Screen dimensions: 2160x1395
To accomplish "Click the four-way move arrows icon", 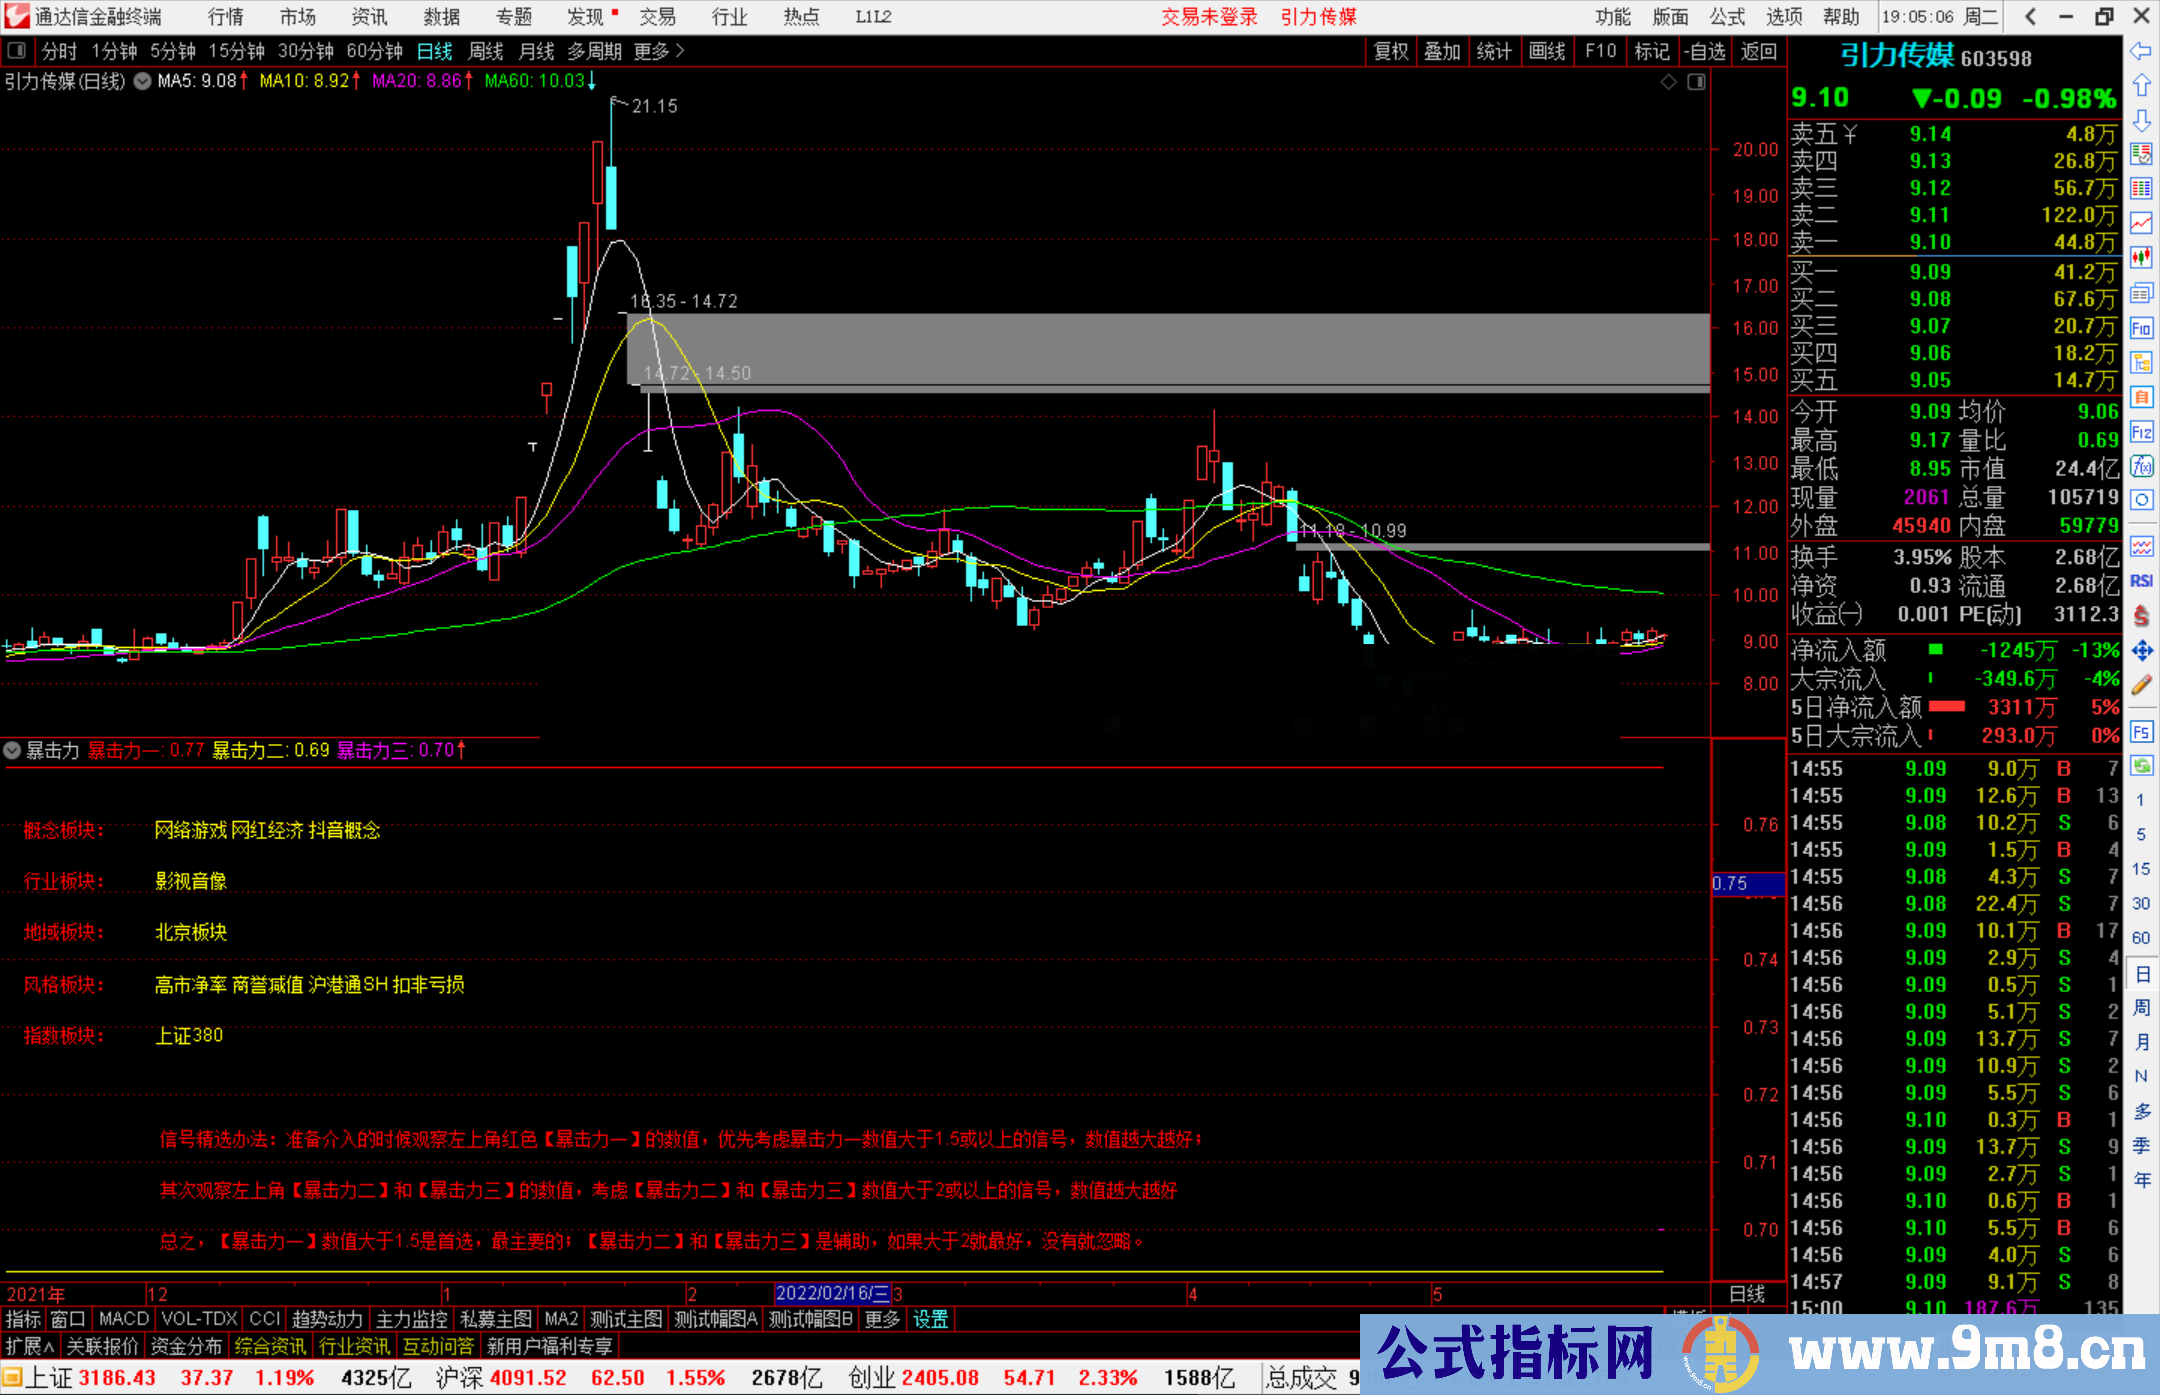I will [2141, 651].
